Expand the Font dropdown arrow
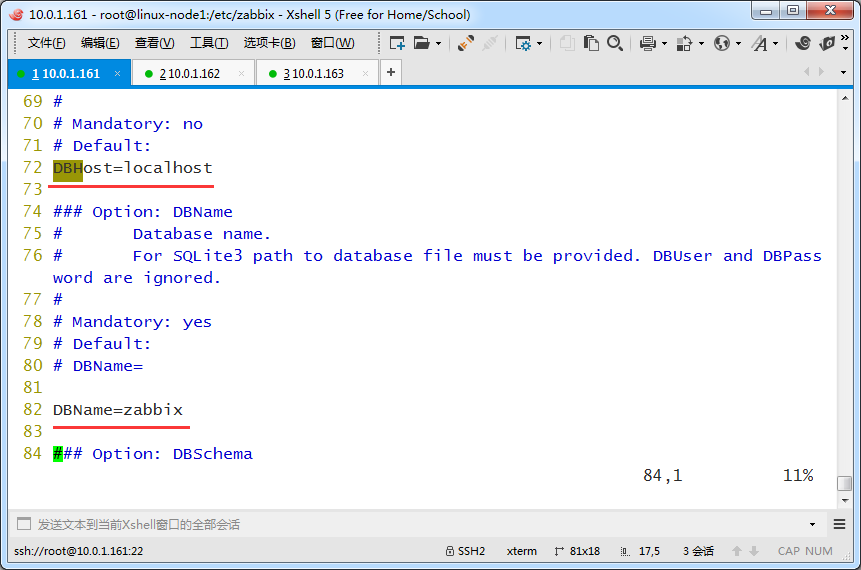 [775, 43]
